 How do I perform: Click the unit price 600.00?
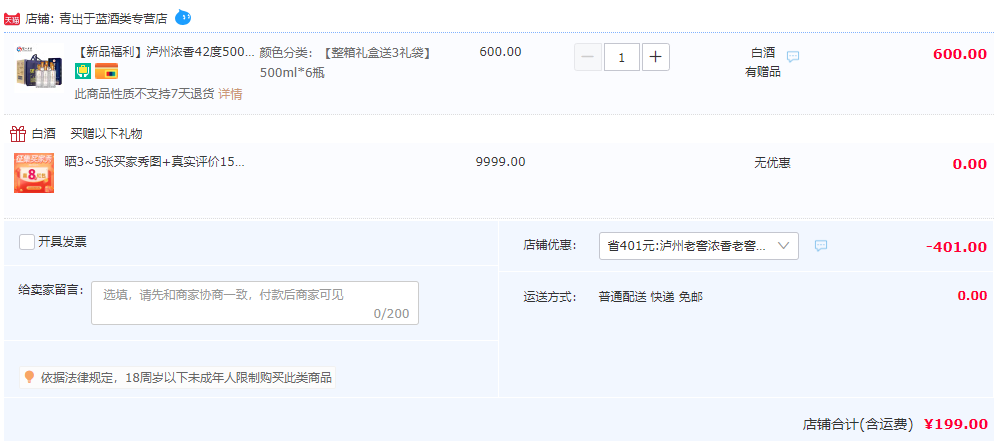[501, 52]
